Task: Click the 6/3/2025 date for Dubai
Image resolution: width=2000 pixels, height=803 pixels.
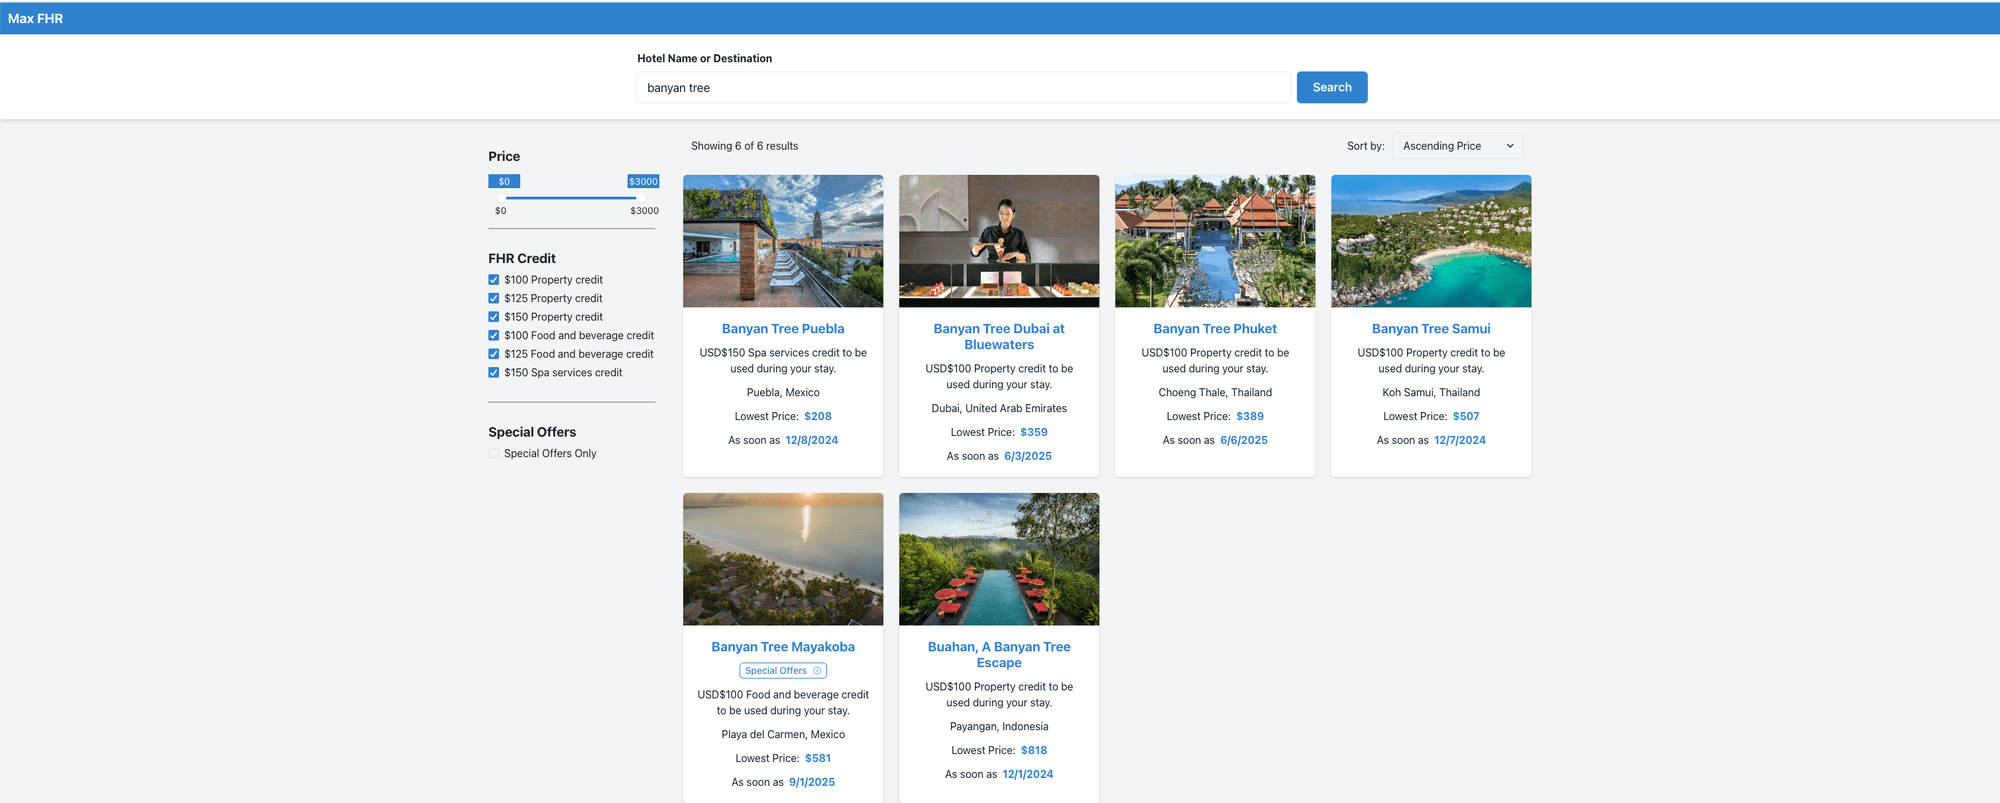Action: pyautogui.click(x=1028, y=457)
